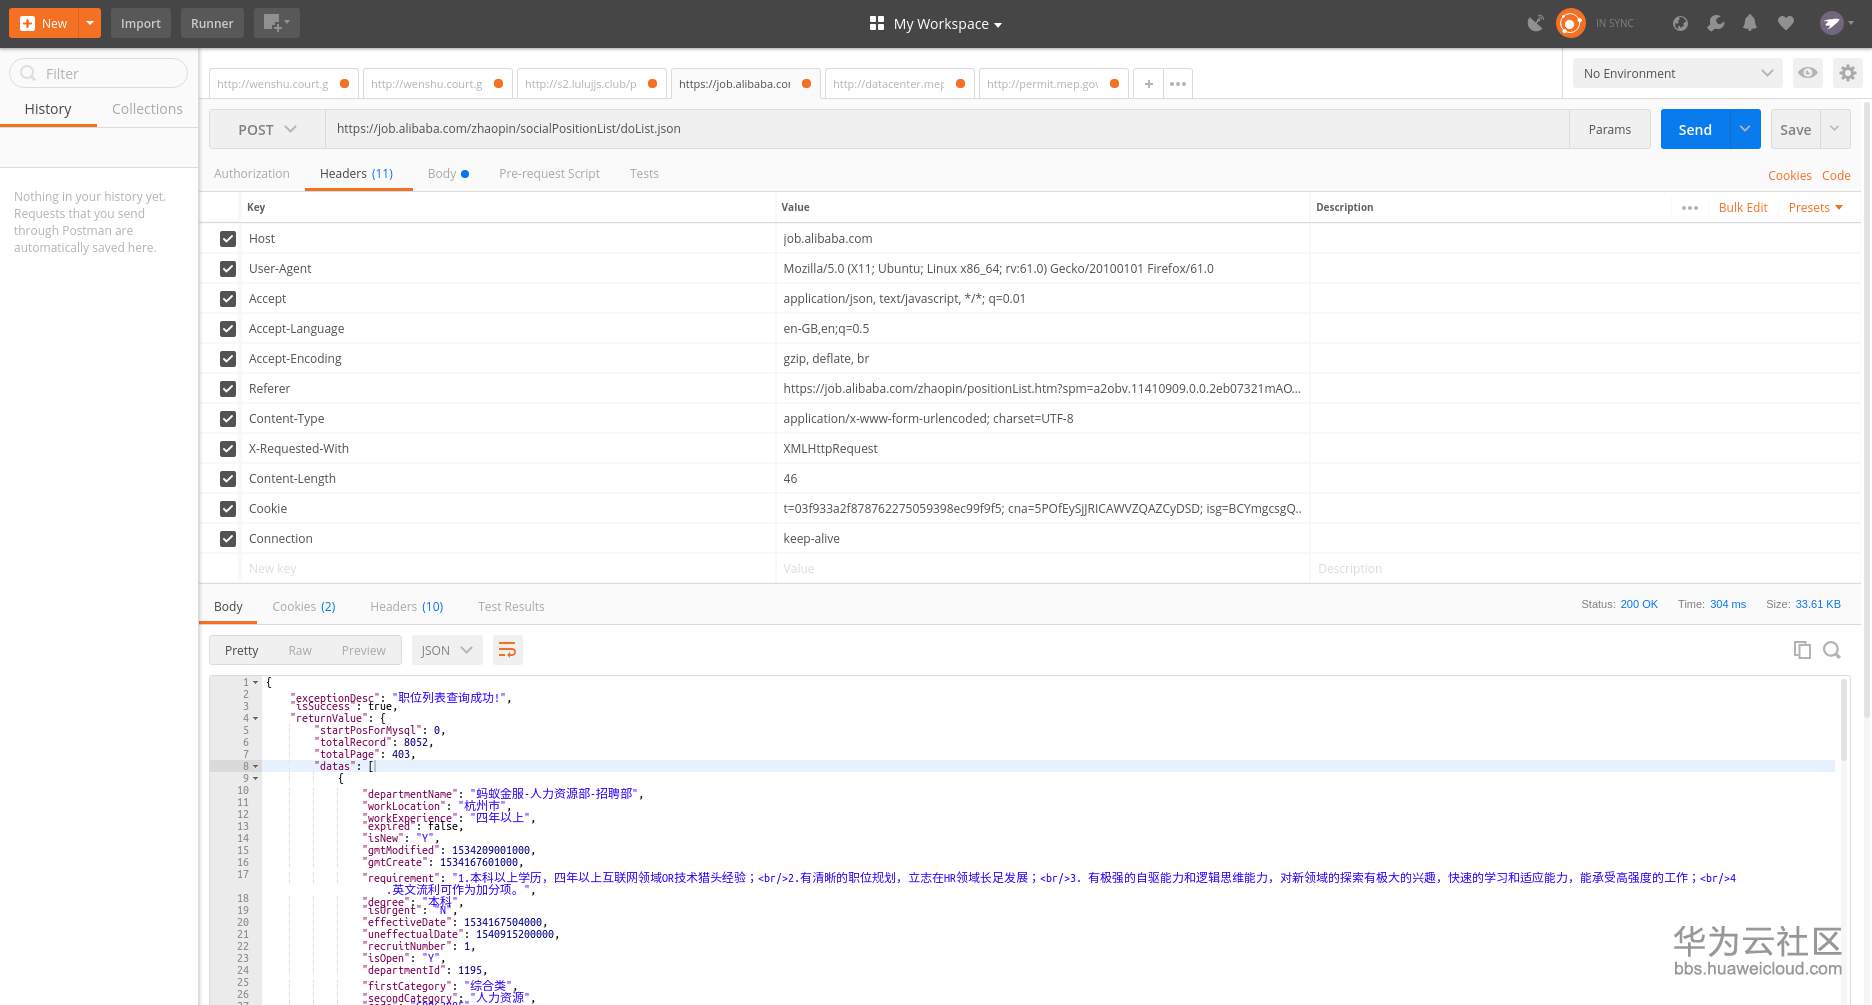Uncheck the Host header checkbox
This screenshot has width=1872, height=1005.
(228, 239)
